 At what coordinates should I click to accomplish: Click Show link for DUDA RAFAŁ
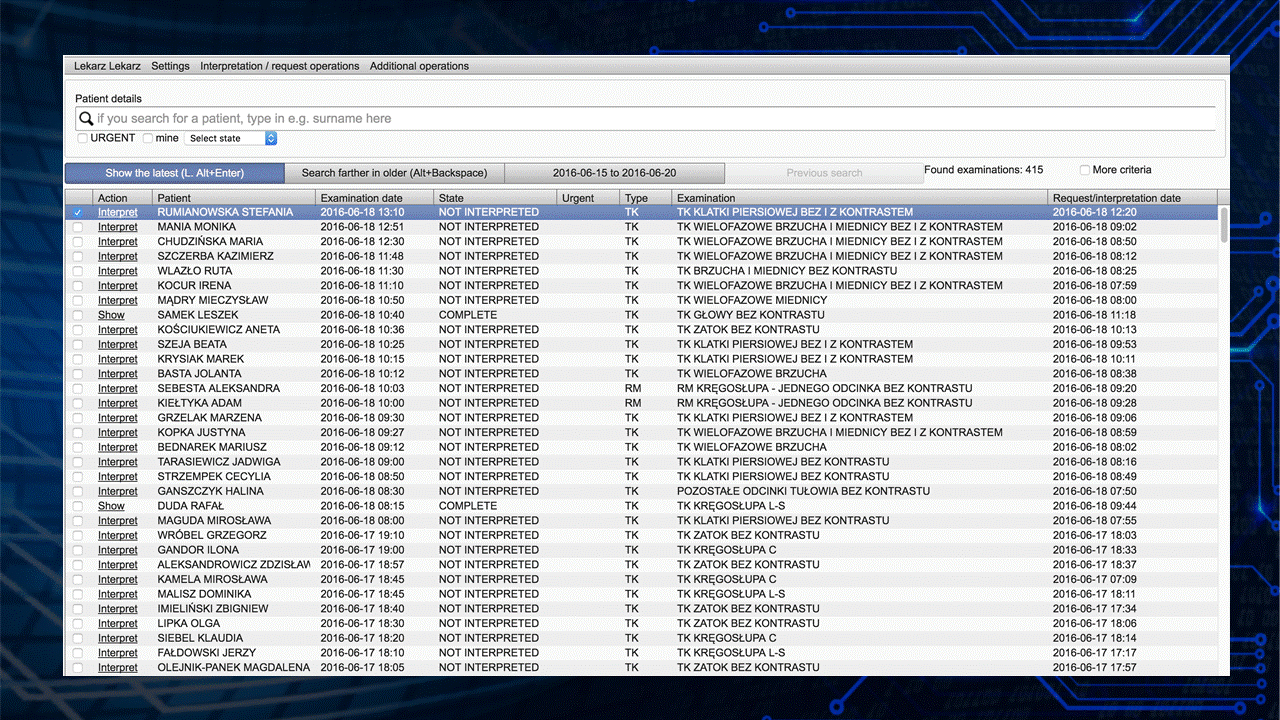click(111, 506)
